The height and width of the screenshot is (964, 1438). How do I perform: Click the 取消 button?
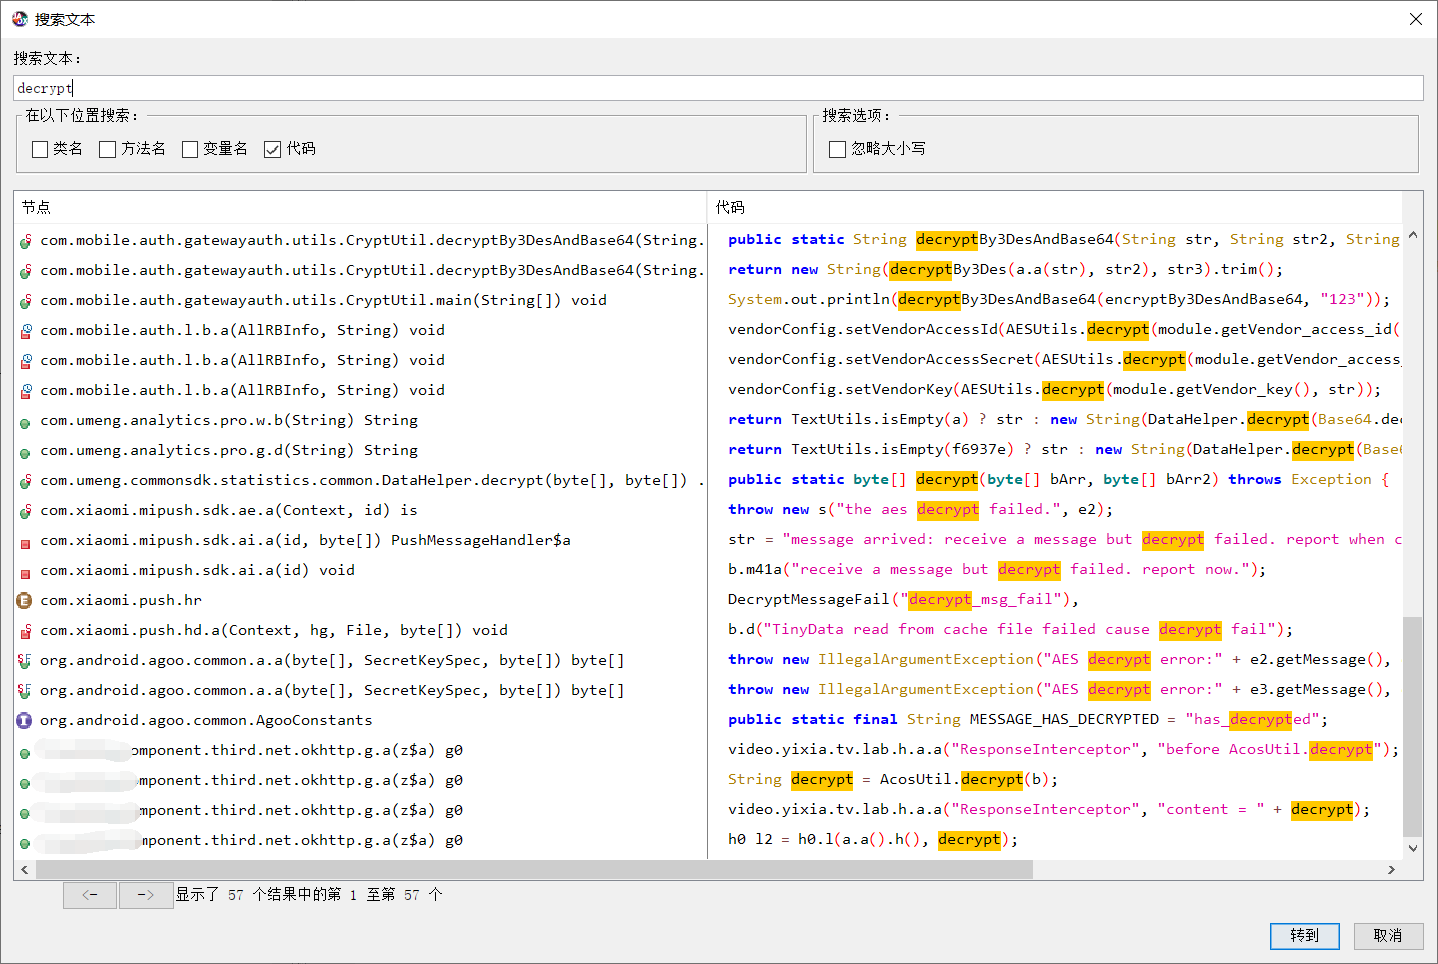tap(1388, 935)
